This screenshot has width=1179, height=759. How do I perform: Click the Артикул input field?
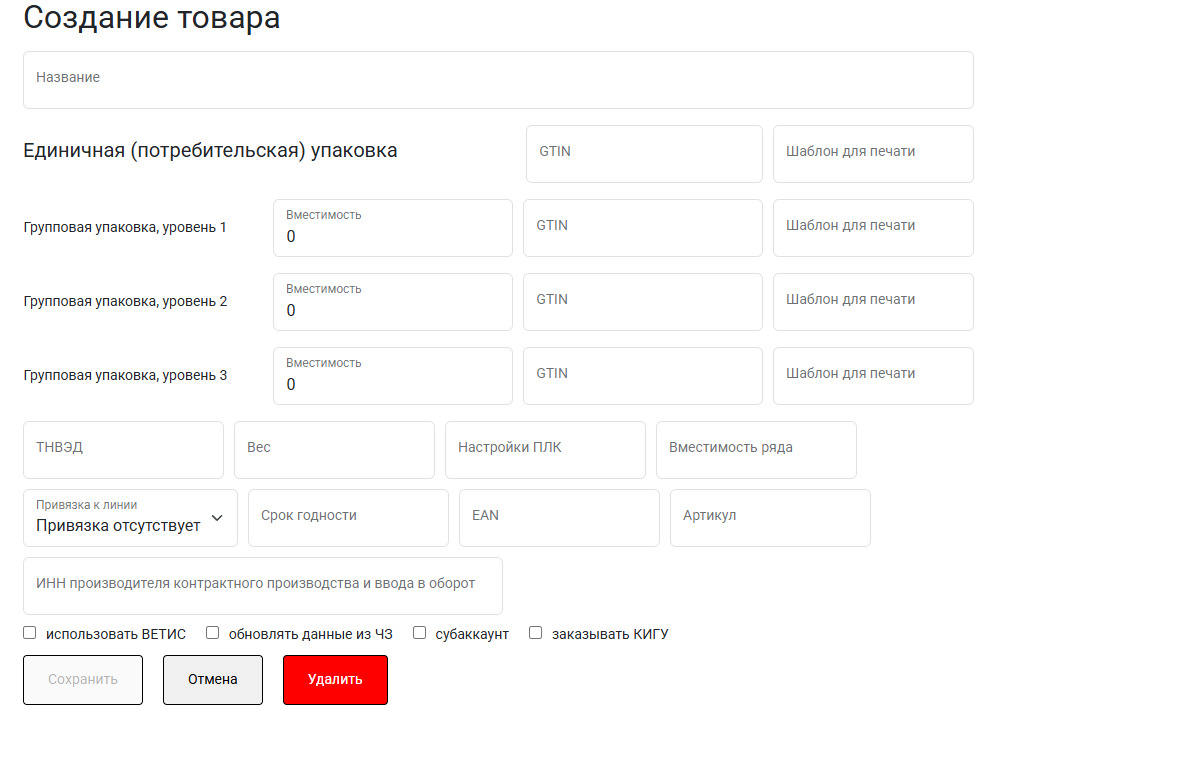tap(770, 518)
